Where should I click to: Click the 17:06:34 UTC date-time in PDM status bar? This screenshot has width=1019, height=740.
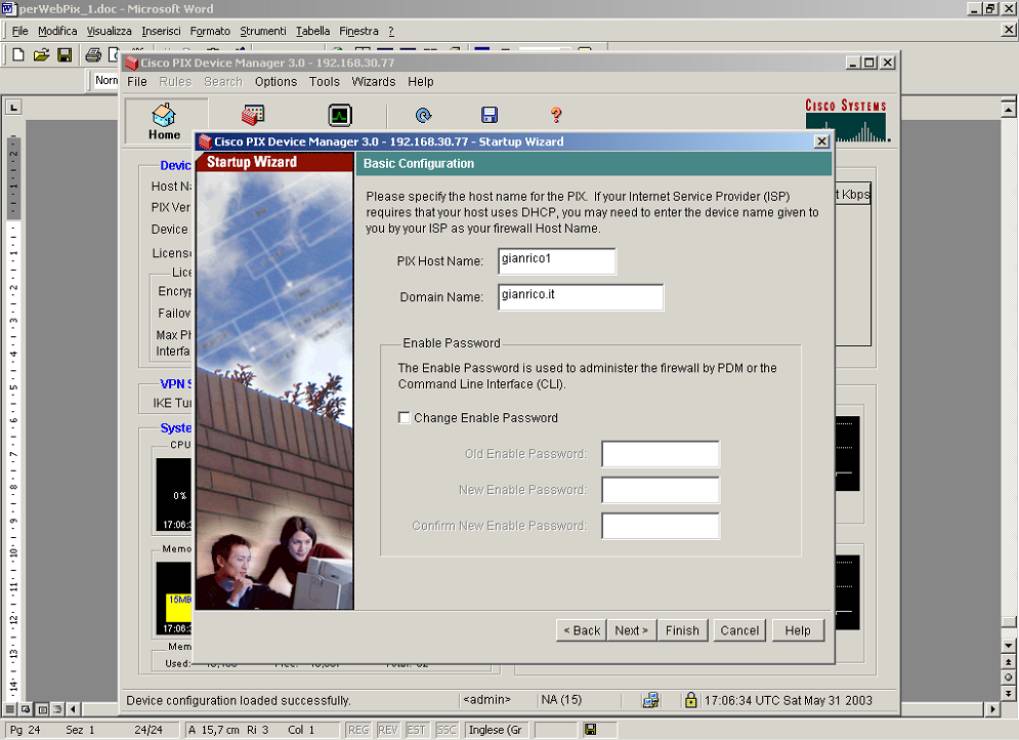788,700
